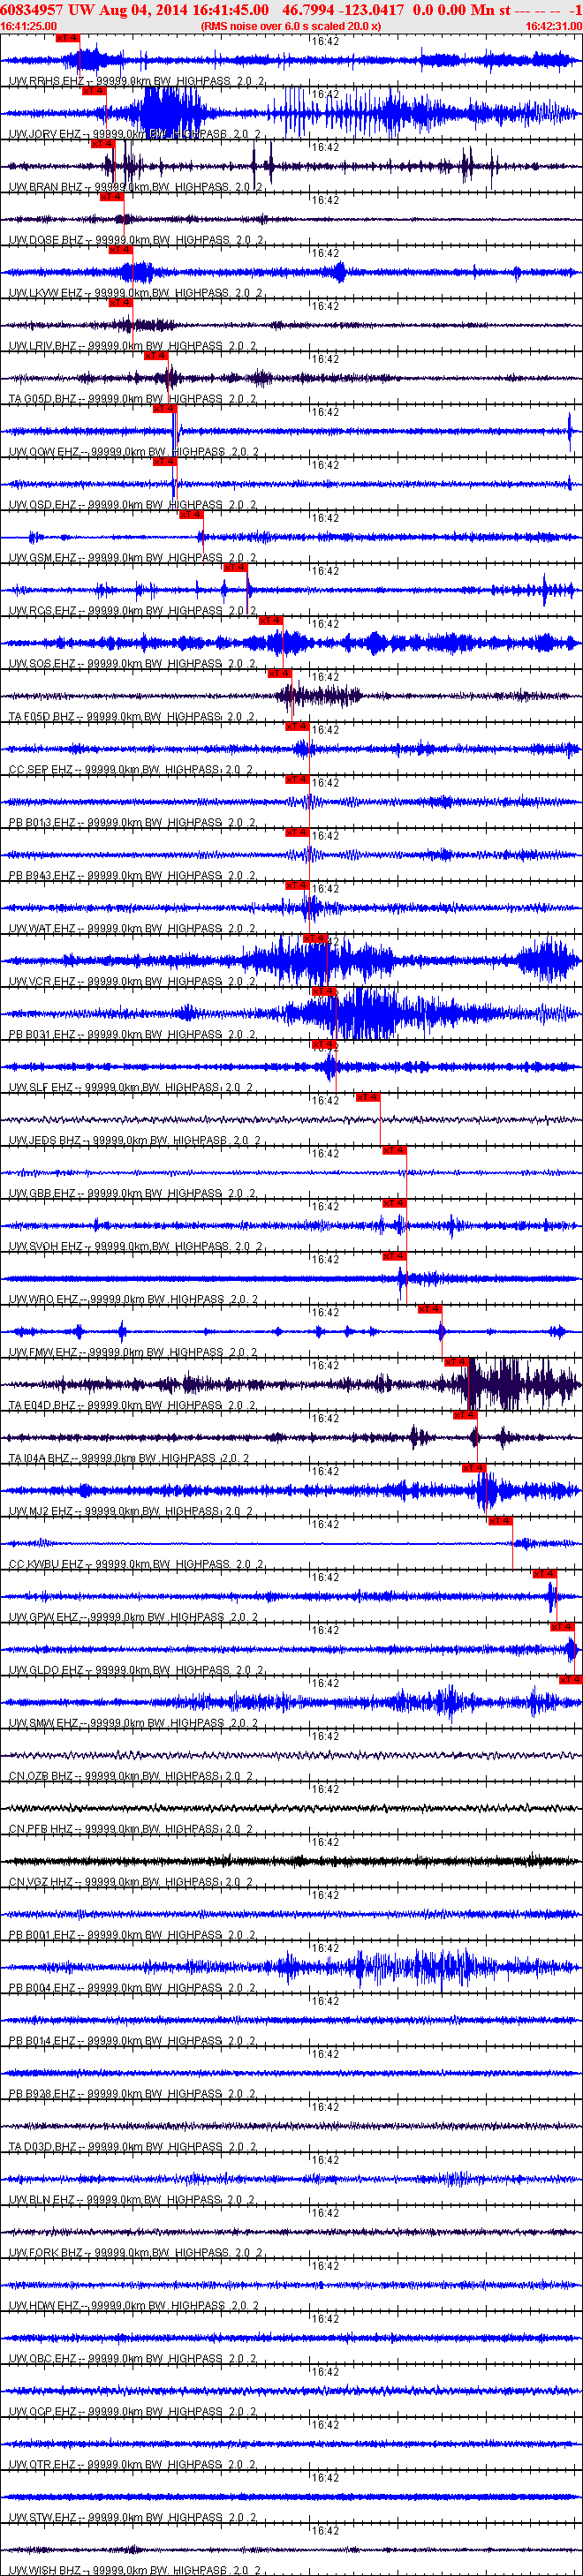Select the pick flag on UW JEDS trace
This screenshot has width=583, height=2576.
[x=368, y=1098]
